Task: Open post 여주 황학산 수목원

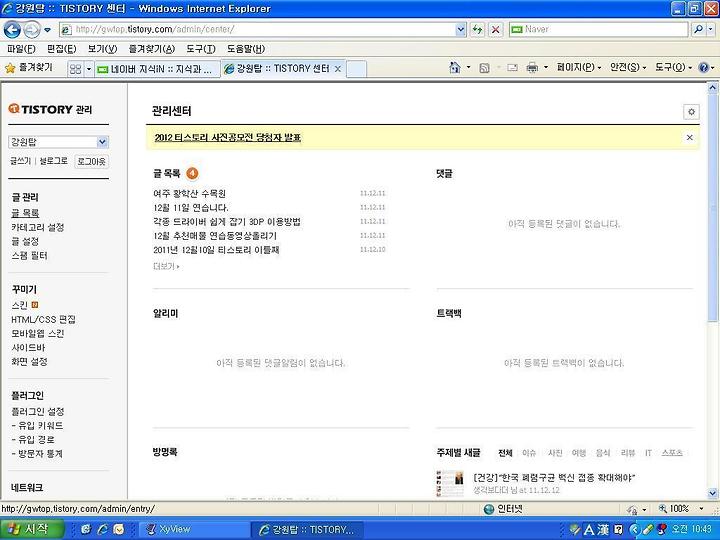Action: pos(189,194)
